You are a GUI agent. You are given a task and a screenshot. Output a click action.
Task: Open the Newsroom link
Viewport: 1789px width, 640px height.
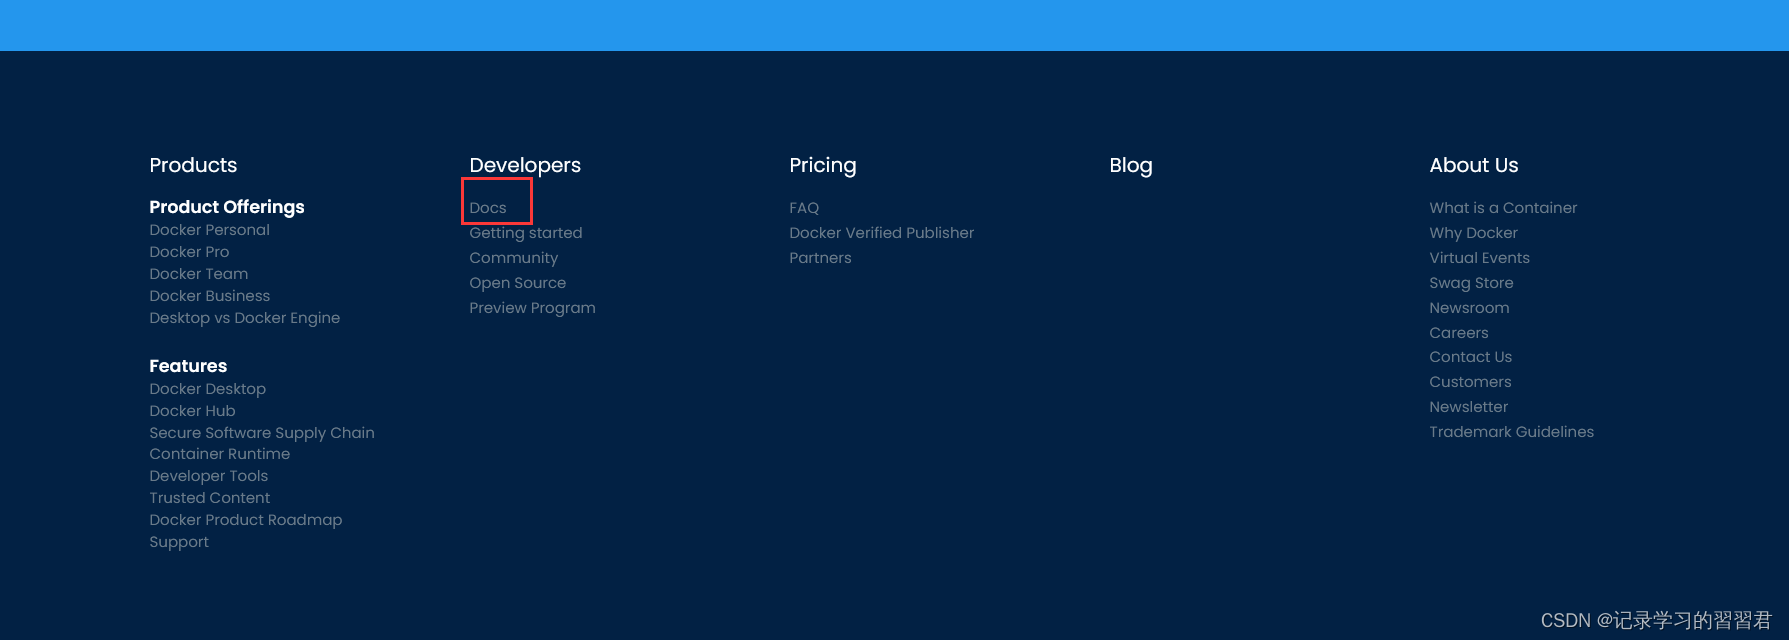pos(1469,308)
